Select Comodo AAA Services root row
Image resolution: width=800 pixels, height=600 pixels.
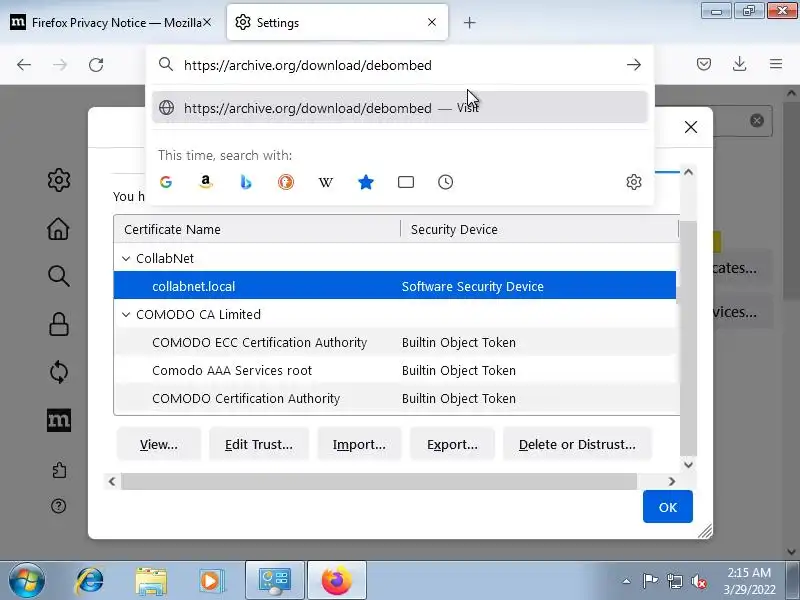[397, 370]
